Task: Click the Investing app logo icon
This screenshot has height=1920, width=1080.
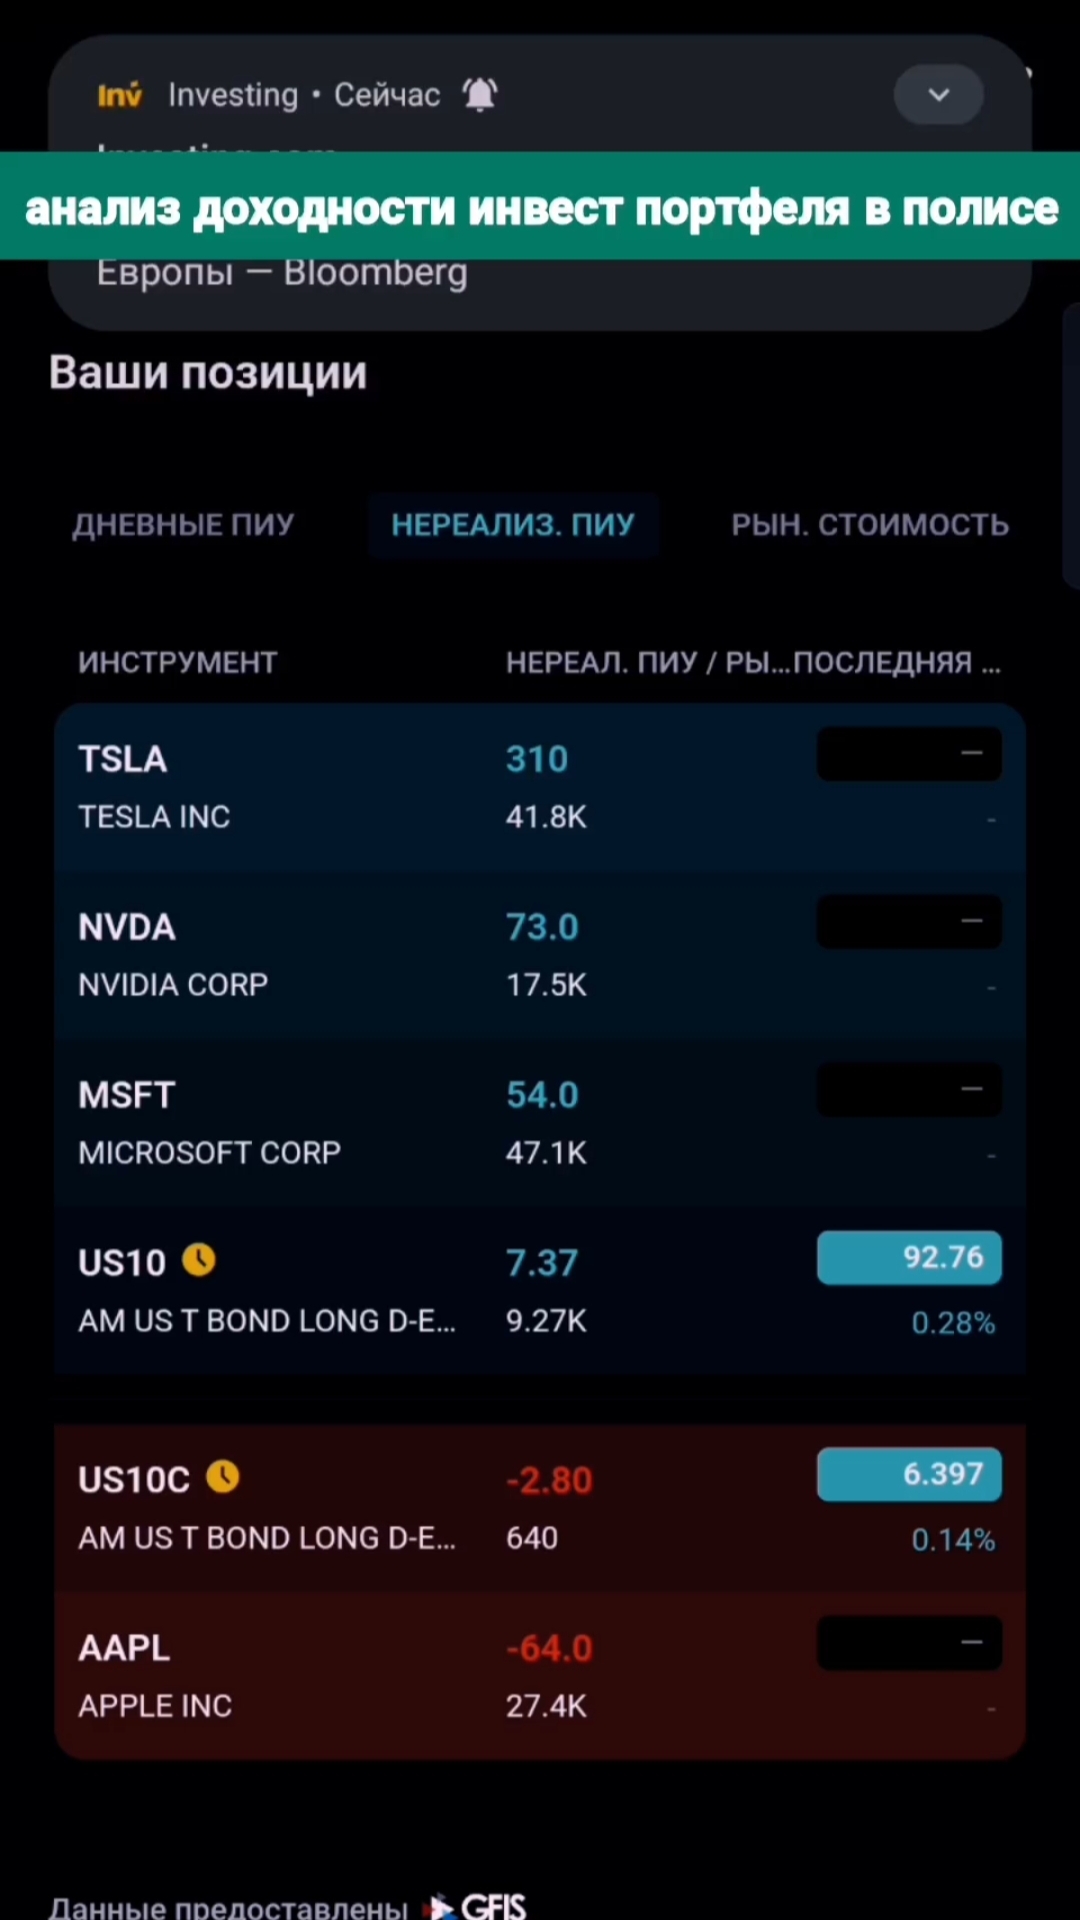Action: click(x=120, y=95)
